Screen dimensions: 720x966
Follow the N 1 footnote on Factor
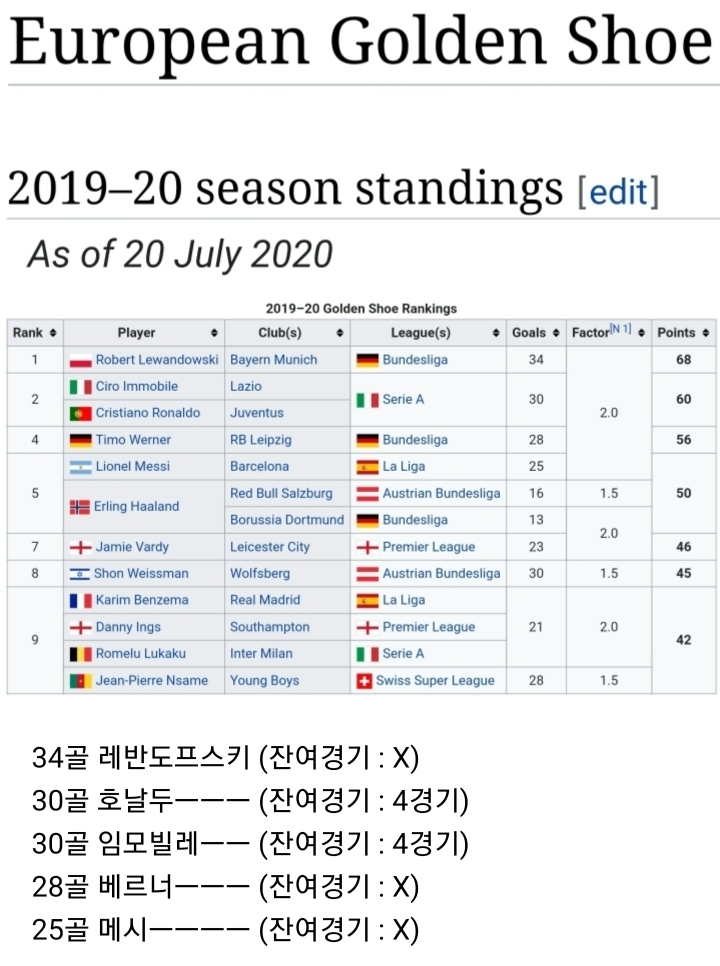[620, 329]
